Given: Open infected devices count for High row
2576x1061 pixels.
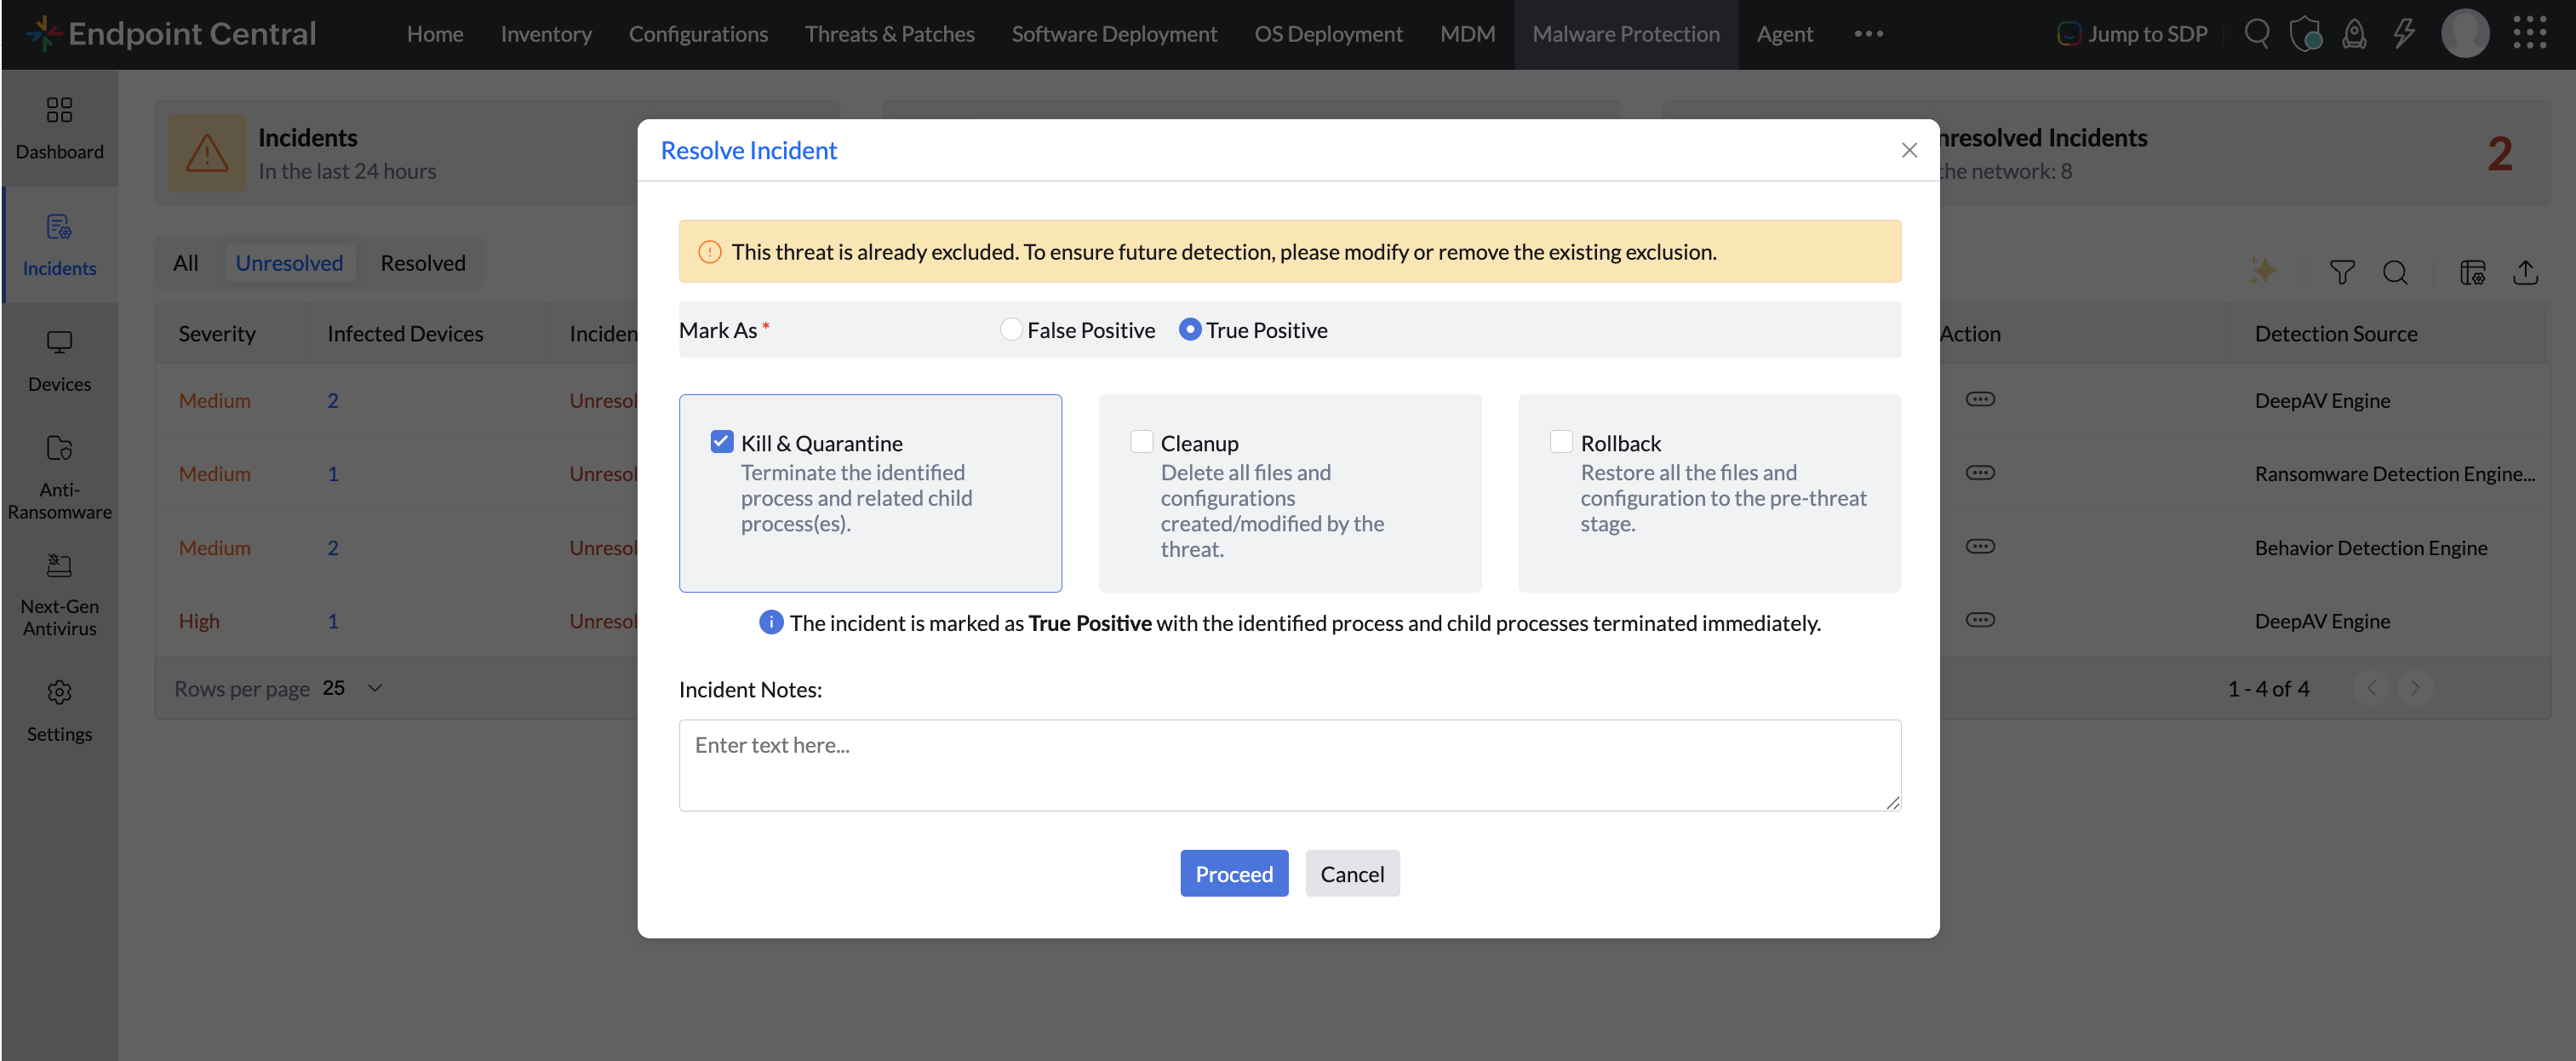Looking at the screenshot, I should pos(333,621).
